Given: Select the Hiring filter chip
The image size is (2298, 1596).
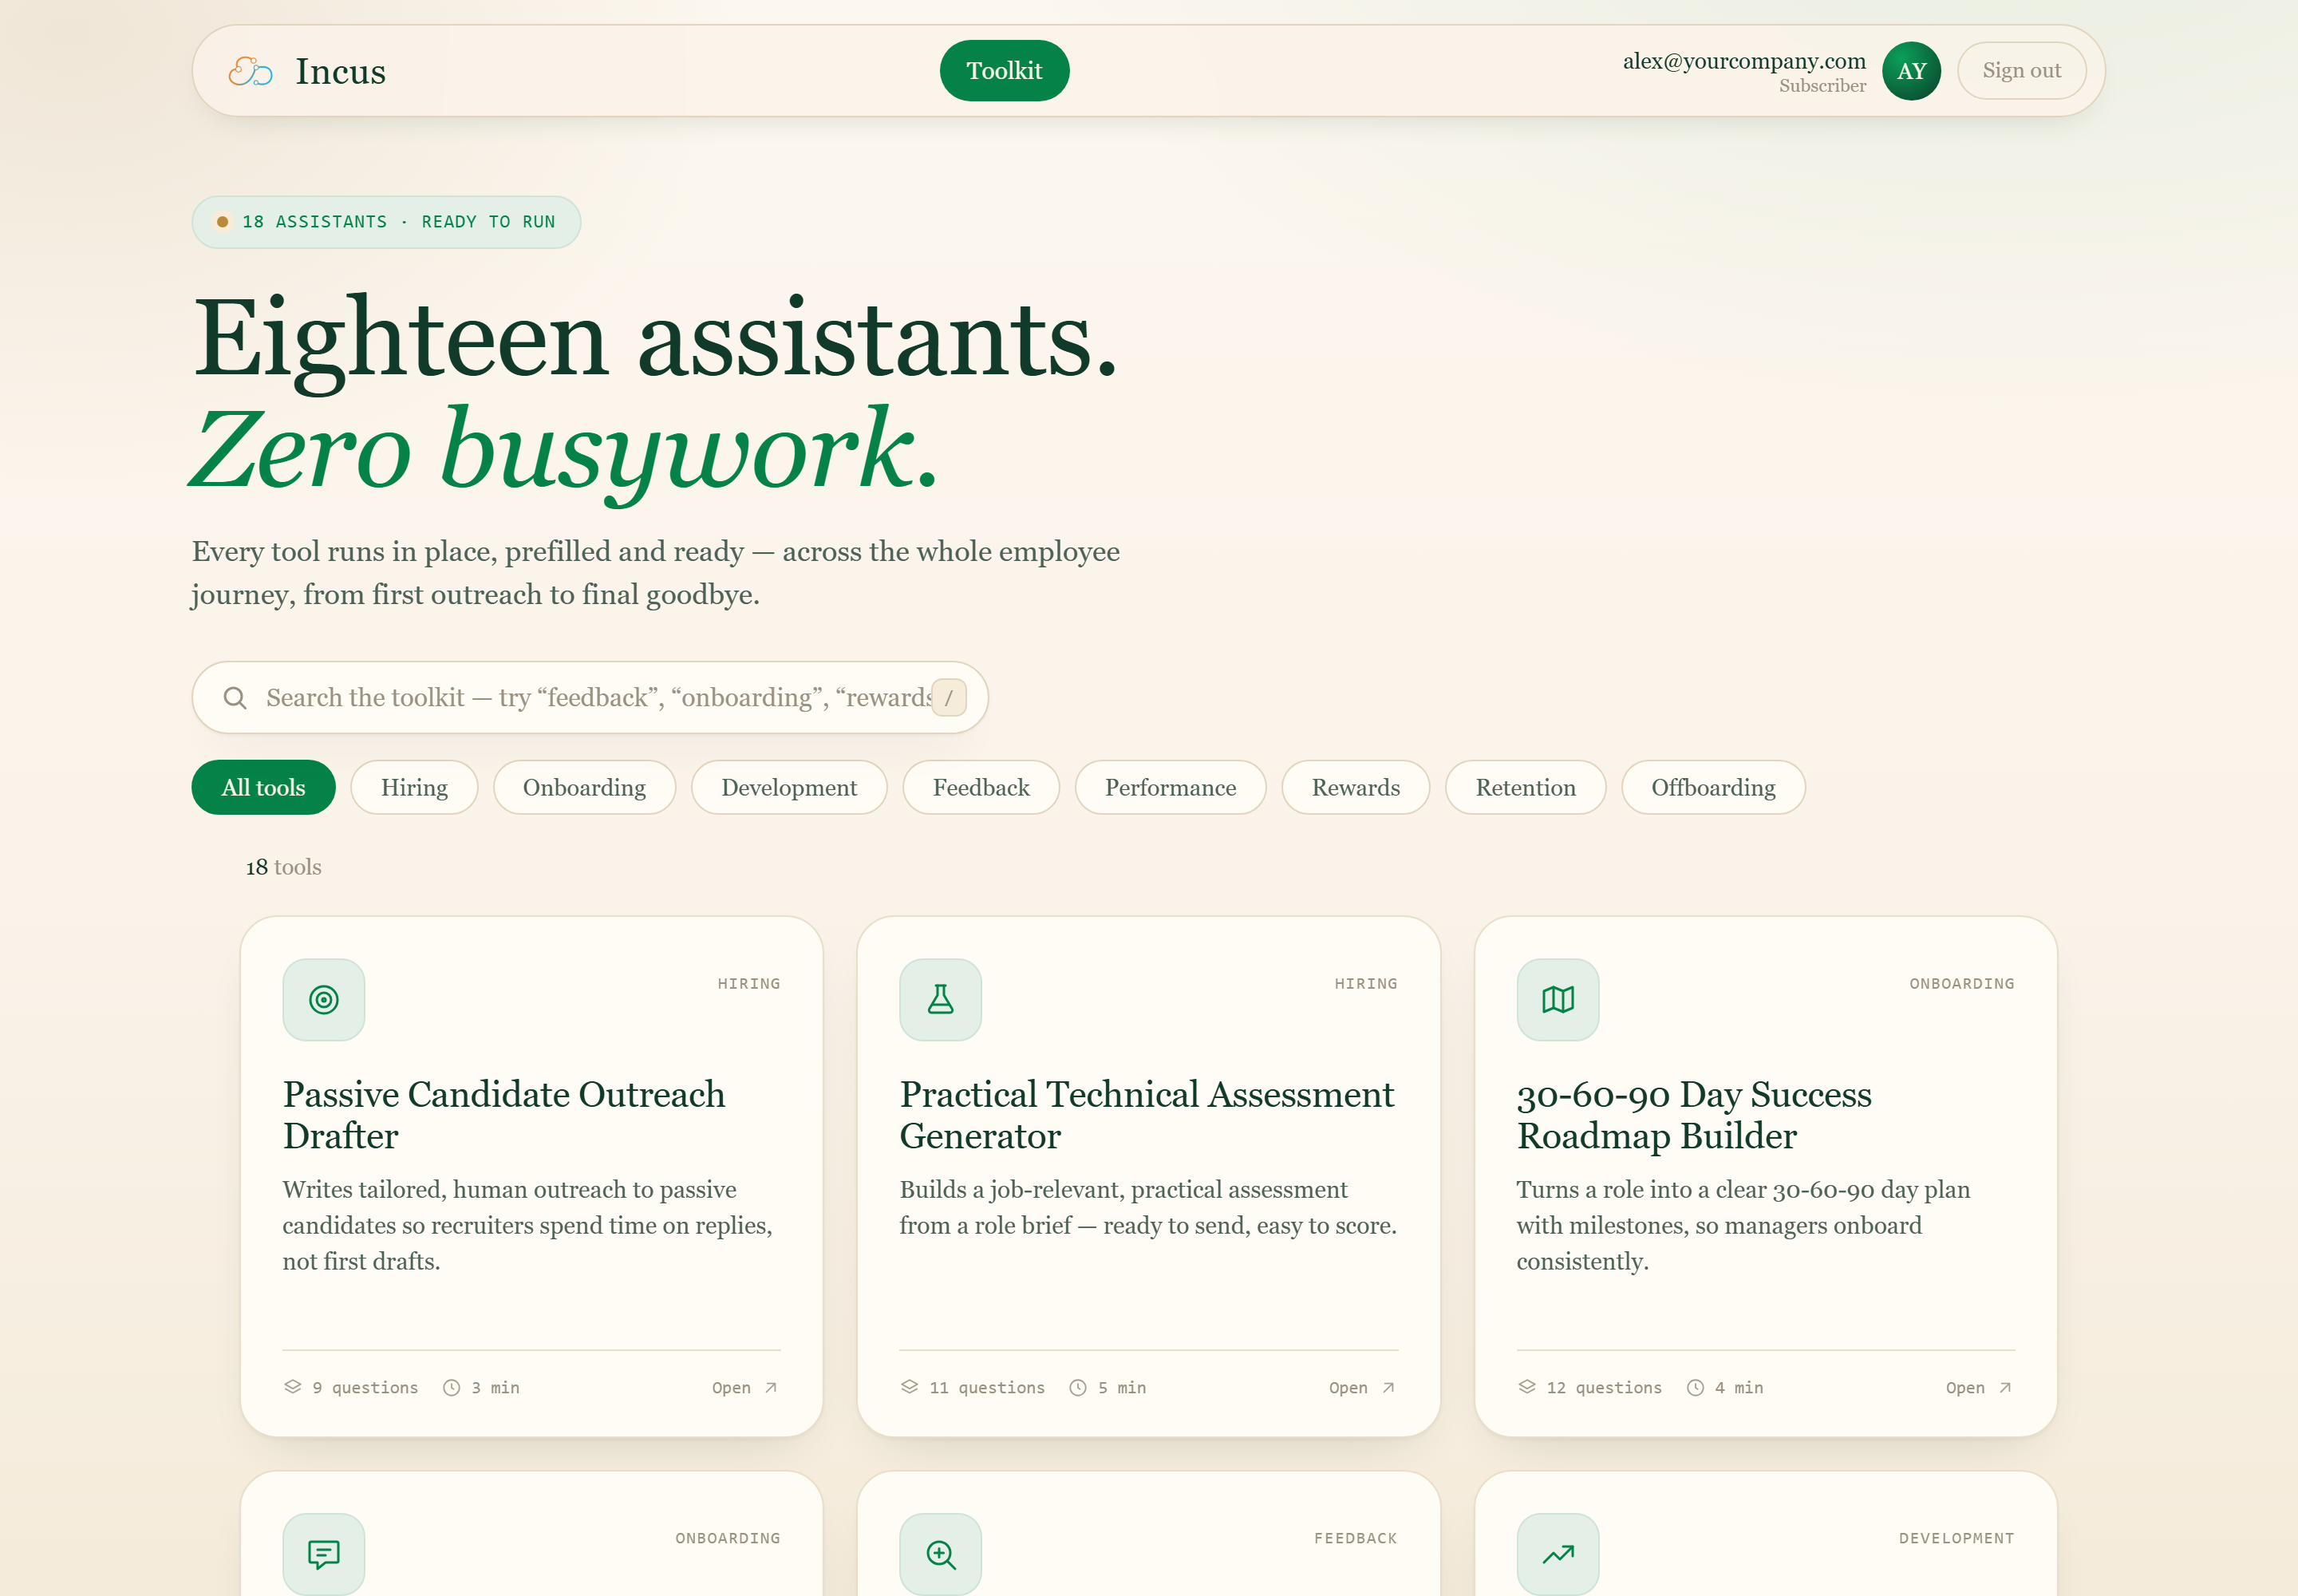Looking at the screenshot, I should 414,787.
